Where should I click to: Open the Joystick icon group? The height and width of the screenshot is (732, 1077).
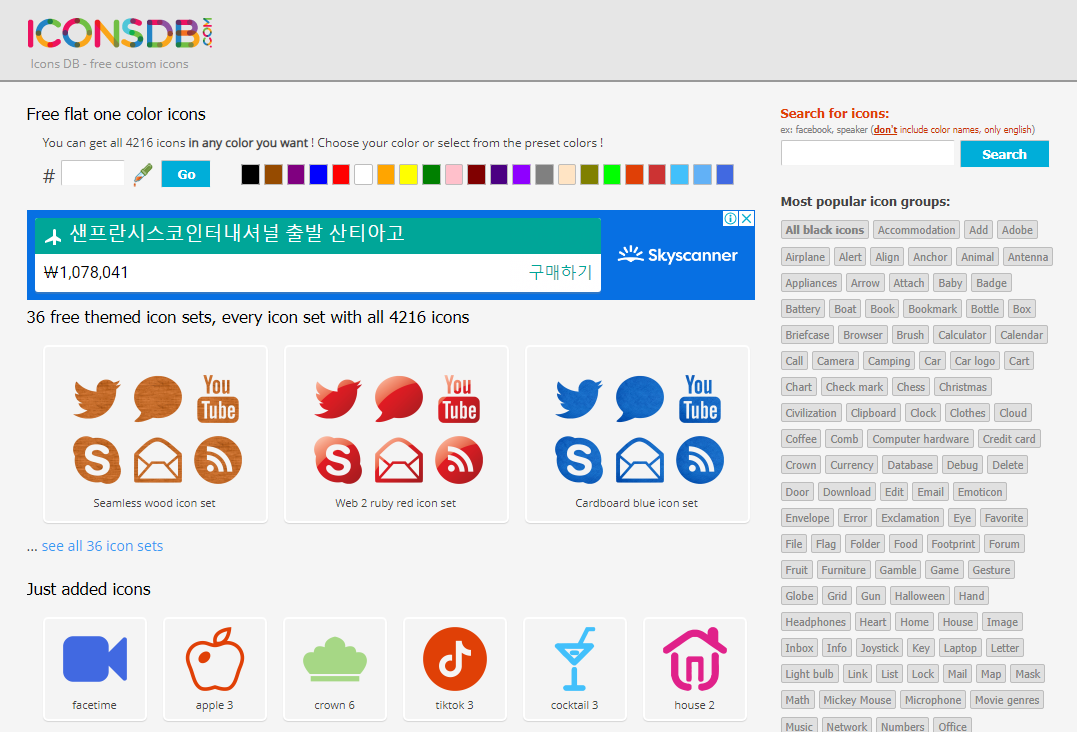(880, 648)
